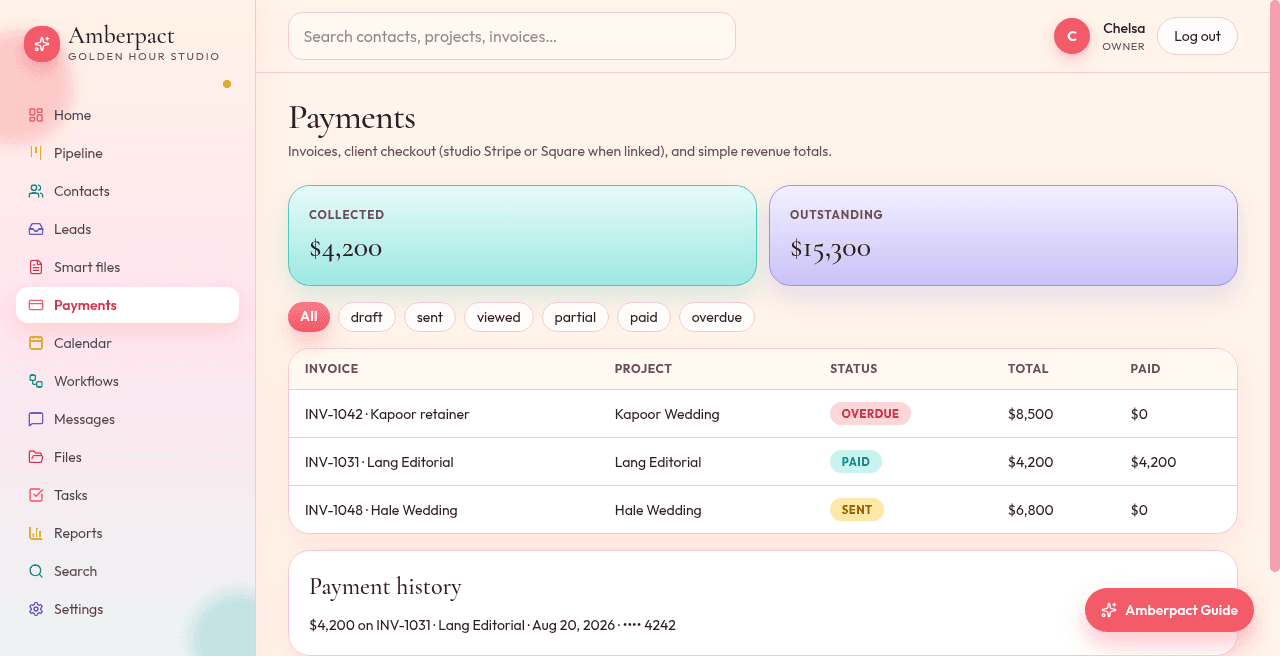Go to Workflows label
This screenshot has width=1280, height=656.
point(86,381)
